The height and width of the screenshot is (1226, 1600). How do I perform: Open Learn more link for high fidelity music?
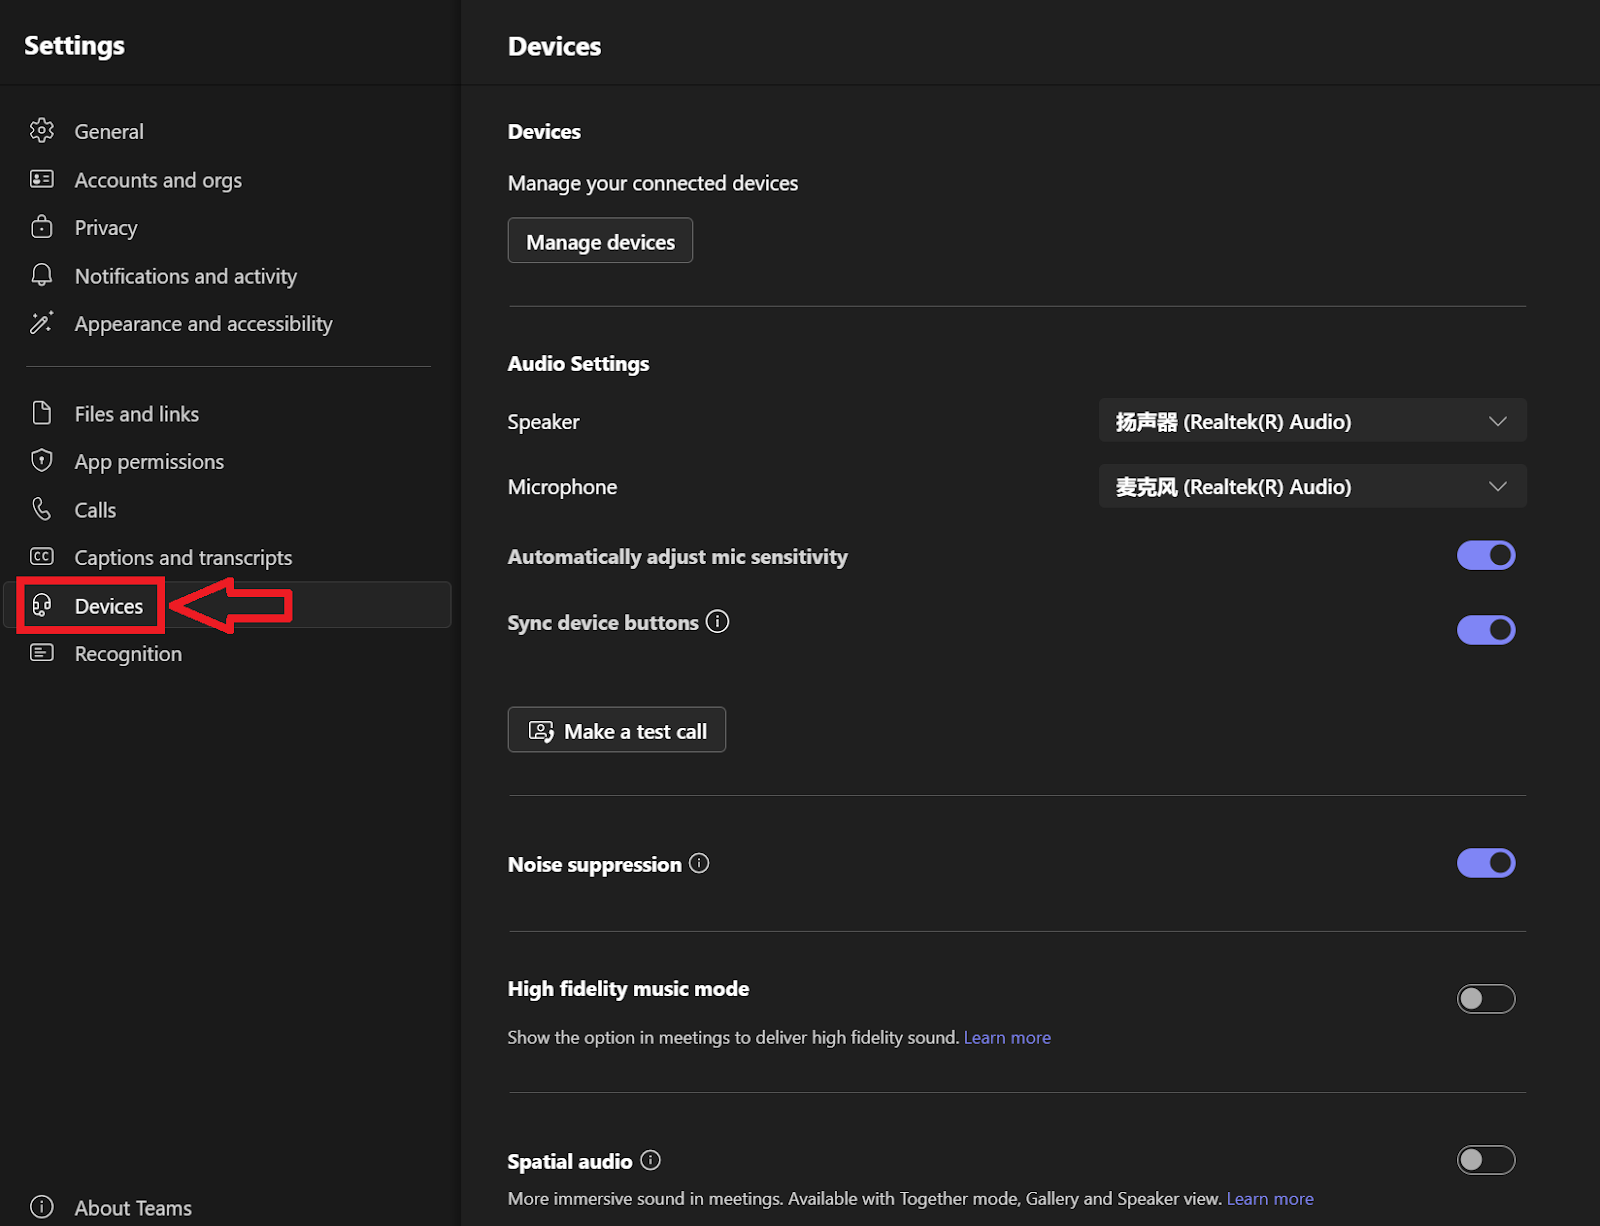tap(1007, 1038)
